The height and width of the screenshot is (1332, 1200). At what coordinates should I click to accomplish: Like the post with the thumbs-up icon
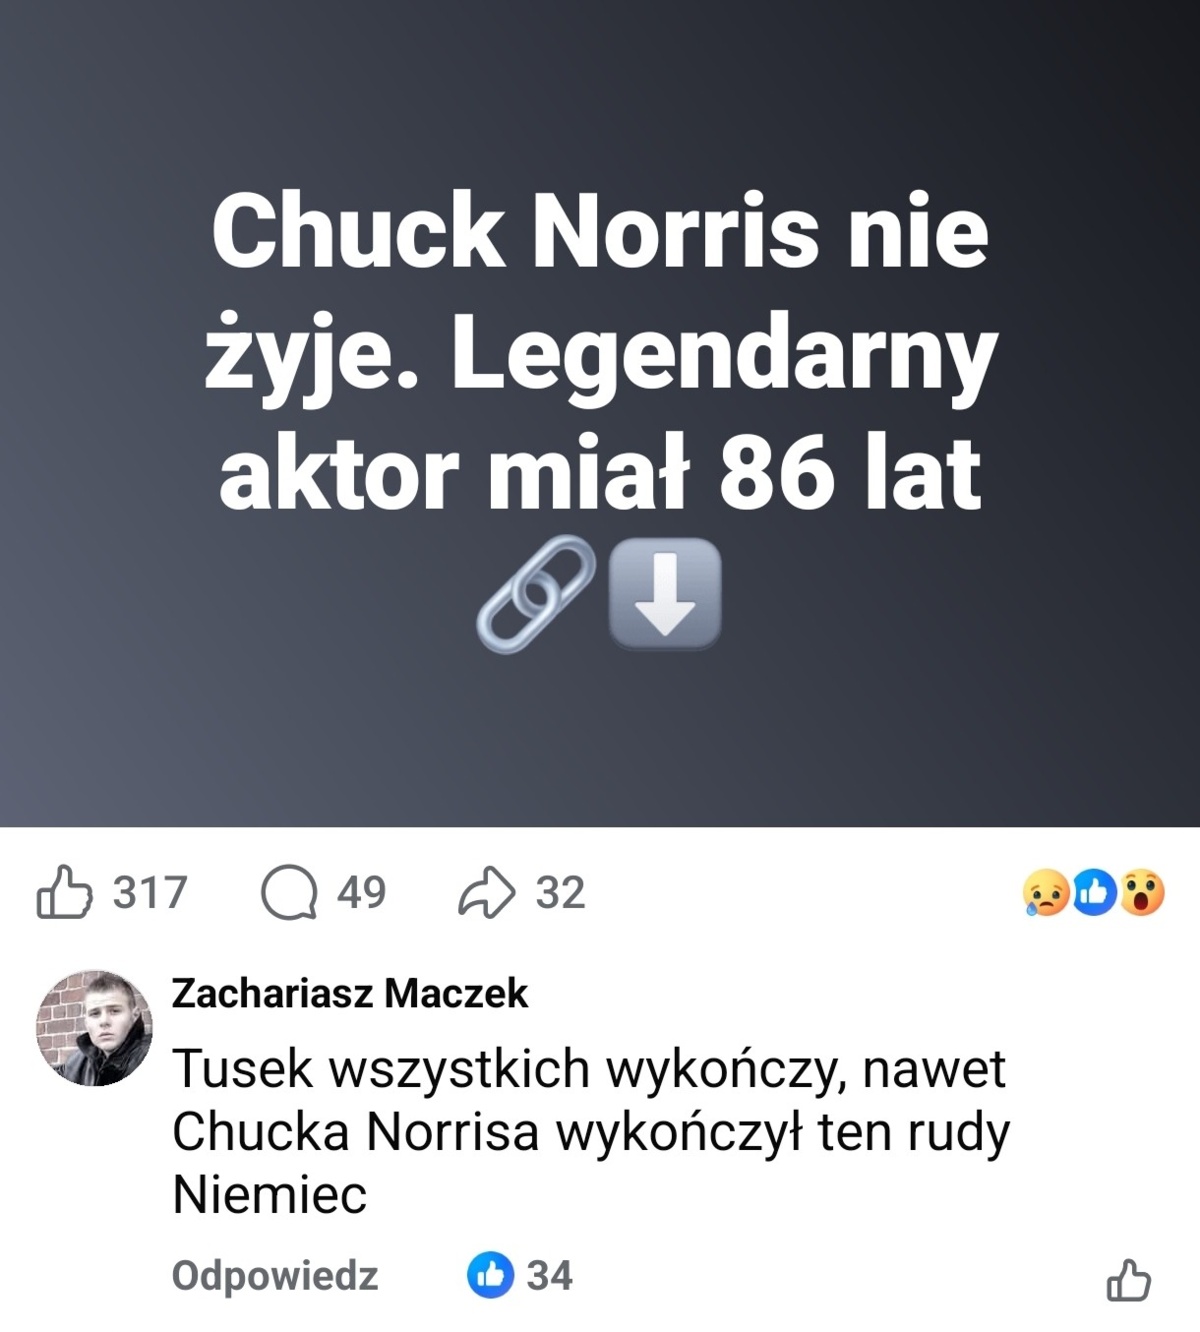pos(65,892)
